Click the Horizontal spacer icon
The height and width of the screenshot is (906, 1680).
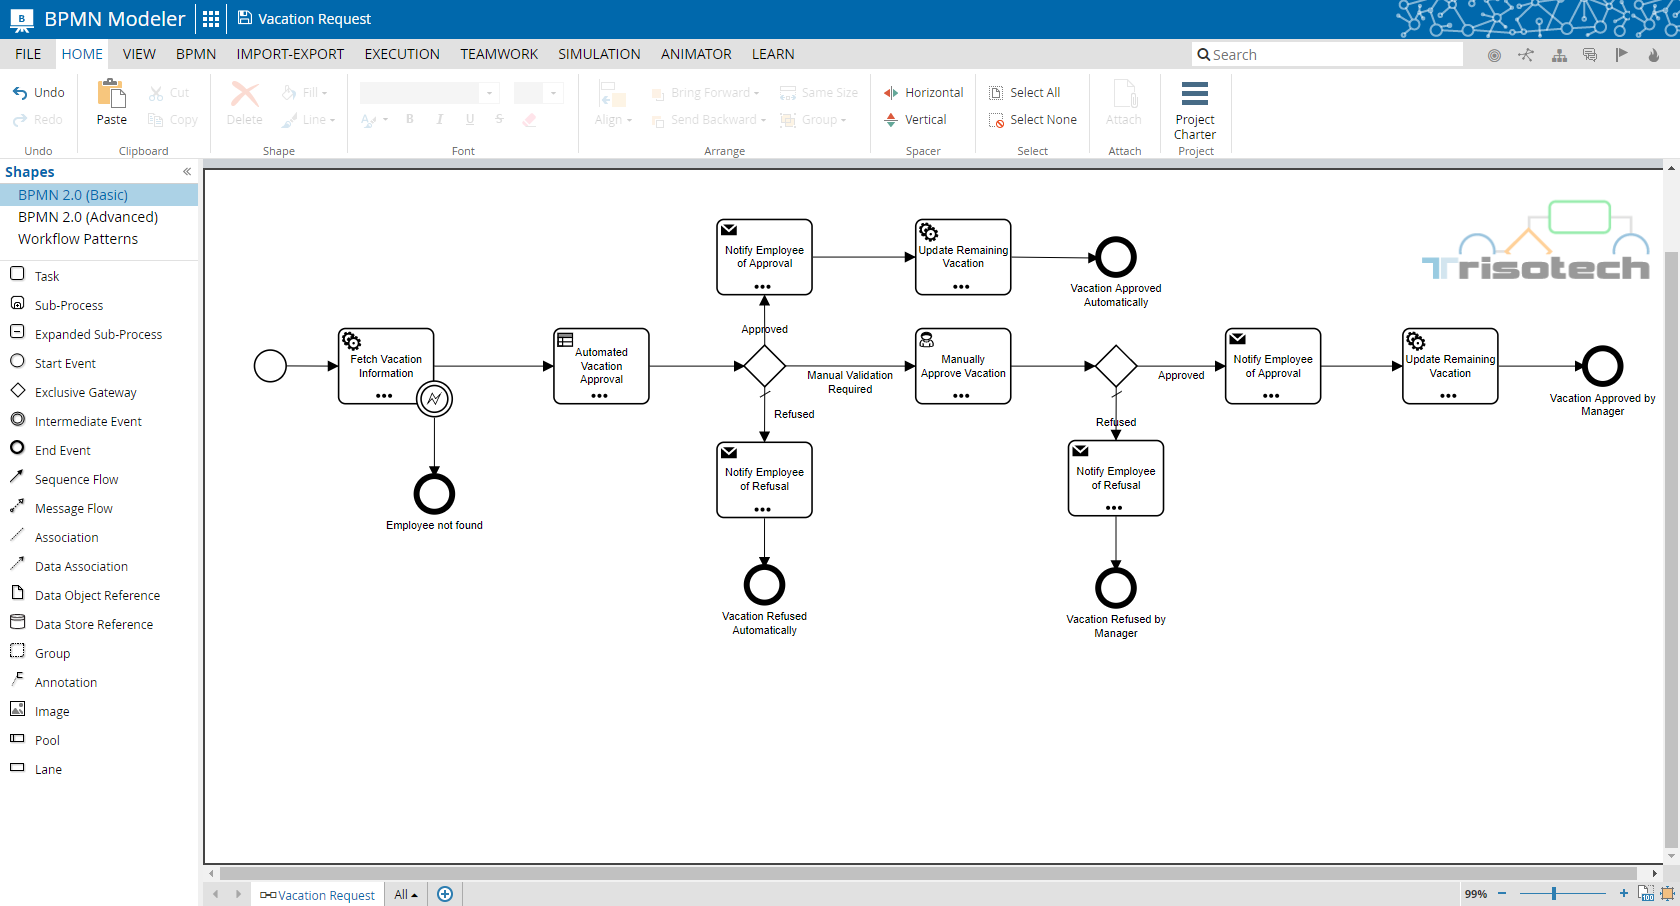(891, 93)
